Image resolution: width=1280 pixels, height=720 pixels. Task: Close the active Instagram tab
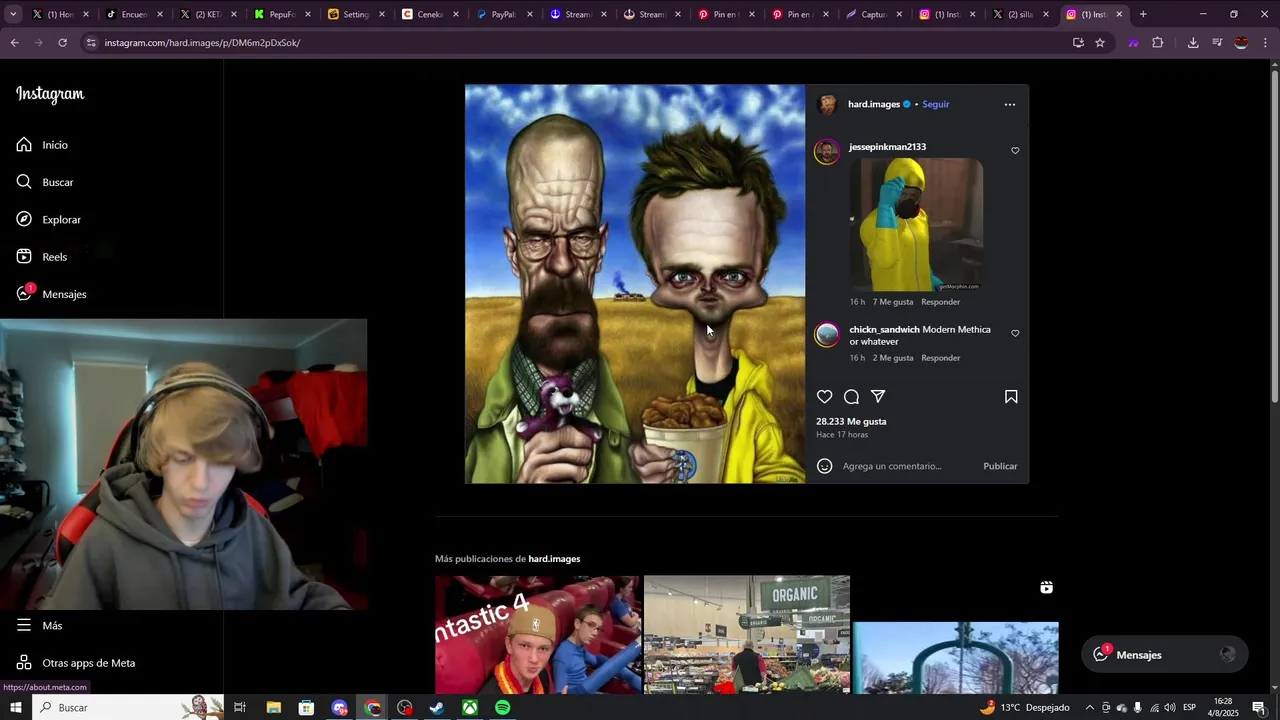pos(1119,14)
